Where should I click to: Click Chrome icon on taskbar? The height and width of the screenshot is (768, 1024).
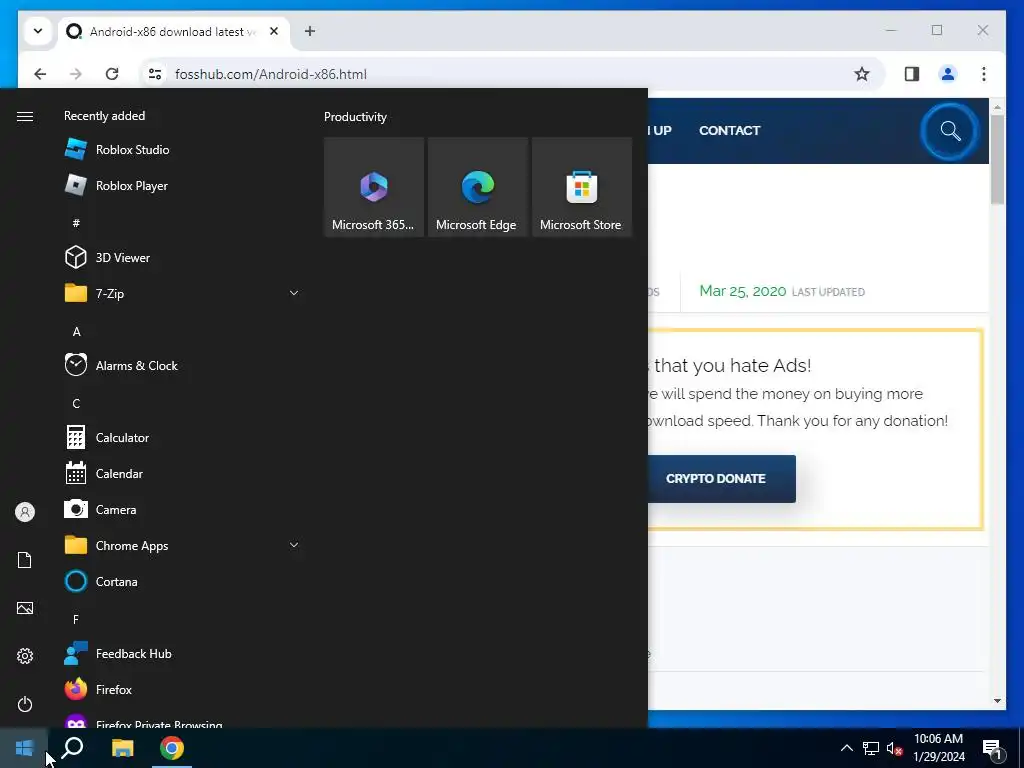[172, 748]
